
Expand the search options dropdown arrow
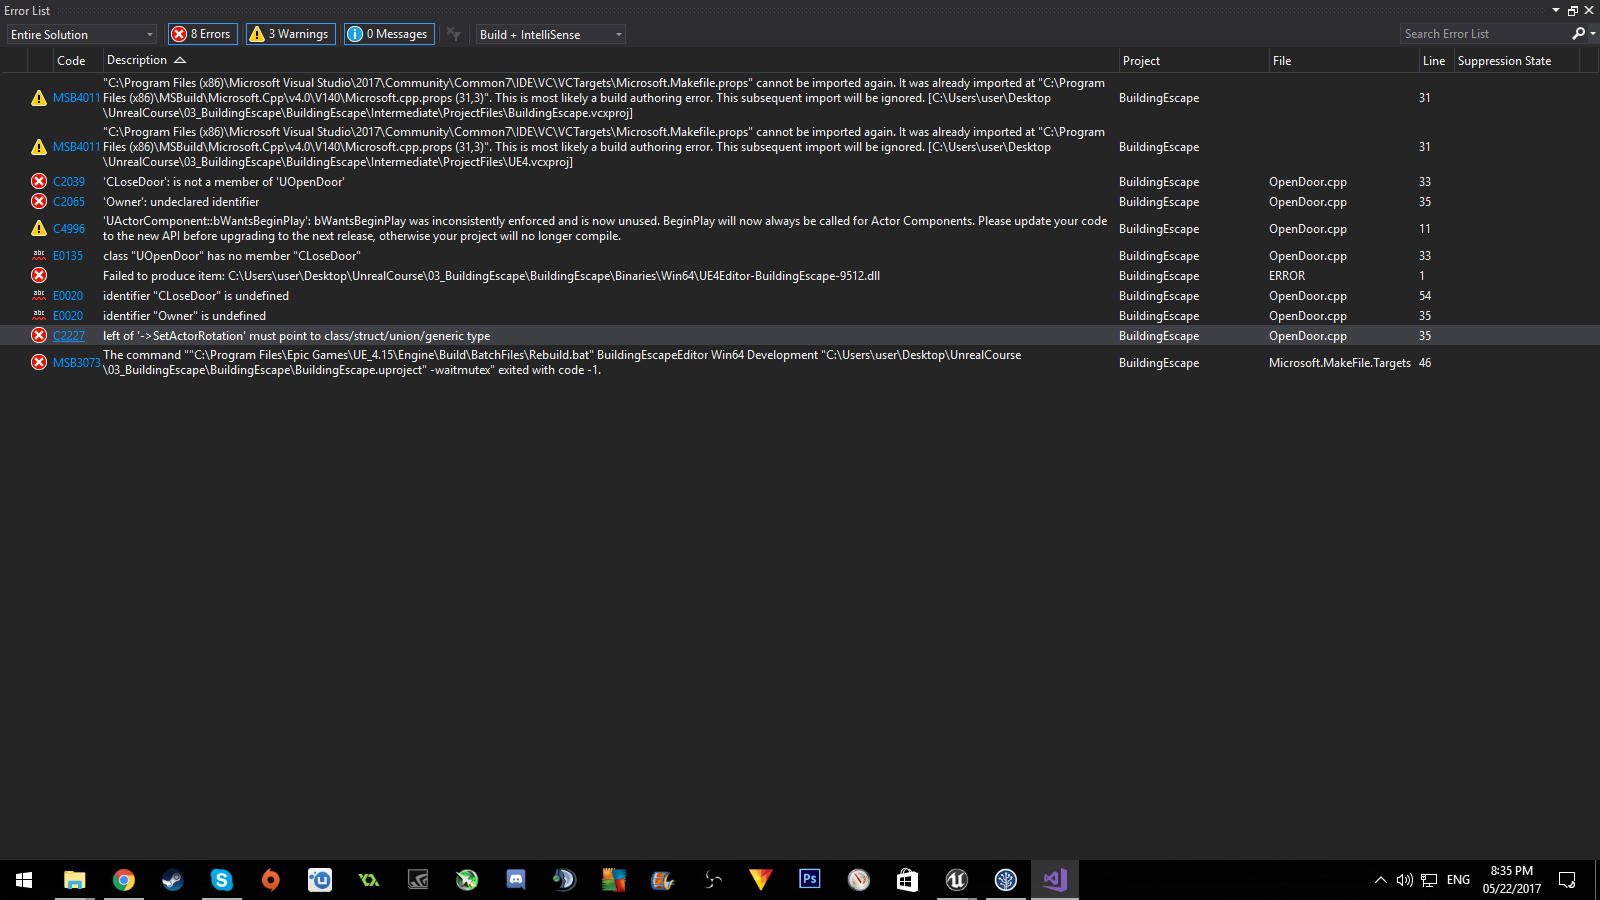point(1592,34)
